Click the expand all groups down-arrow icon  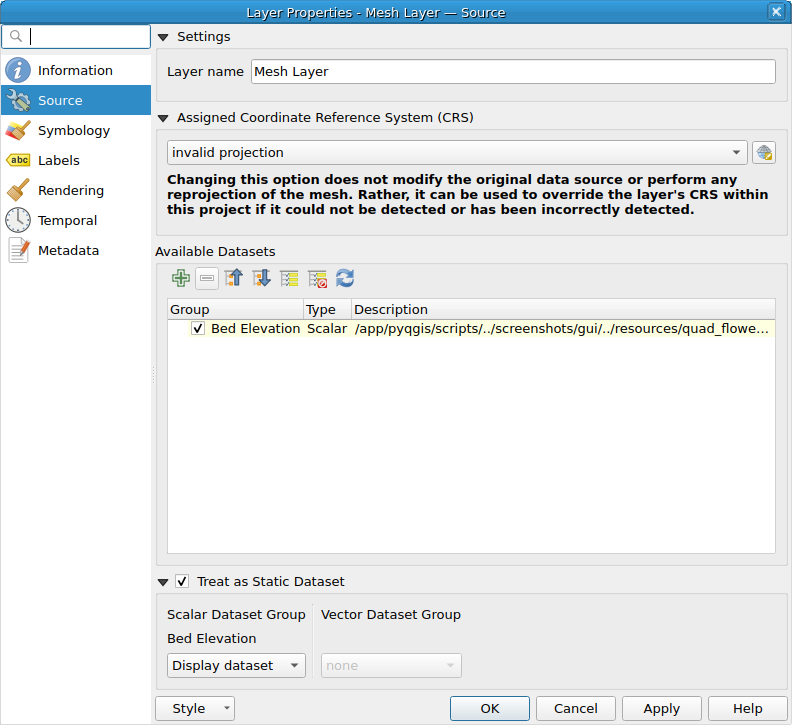coord(262,279)
